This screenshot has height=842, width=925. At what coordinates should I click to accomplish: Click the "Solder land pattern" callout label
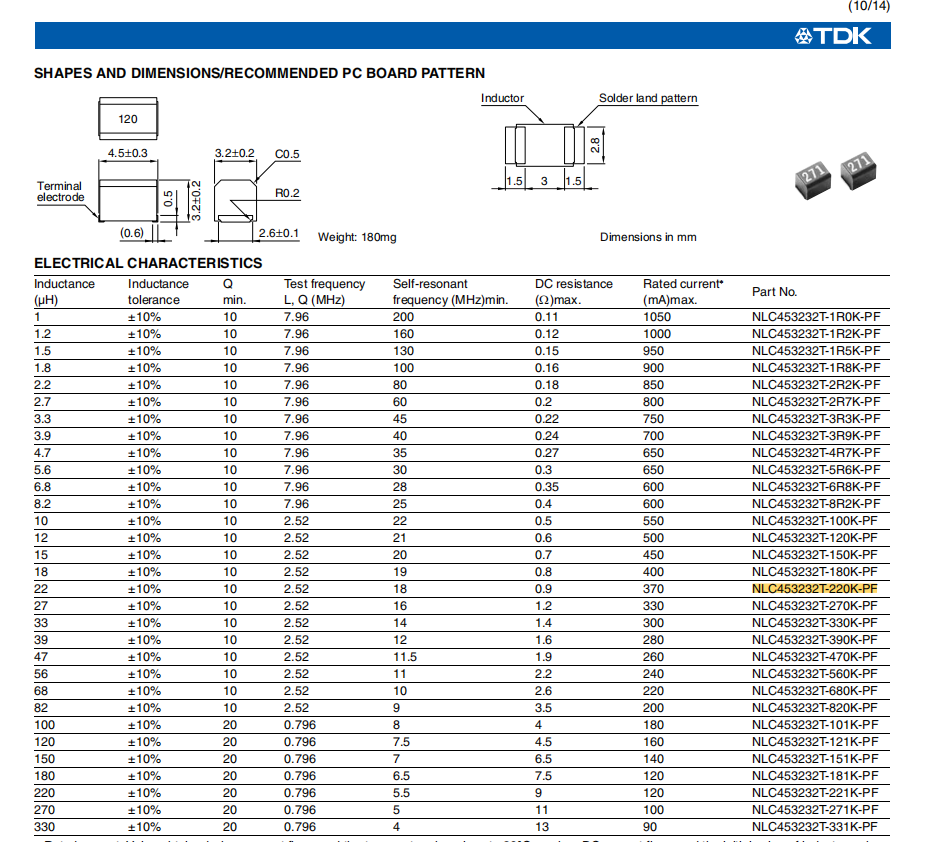tap(648, 99)
